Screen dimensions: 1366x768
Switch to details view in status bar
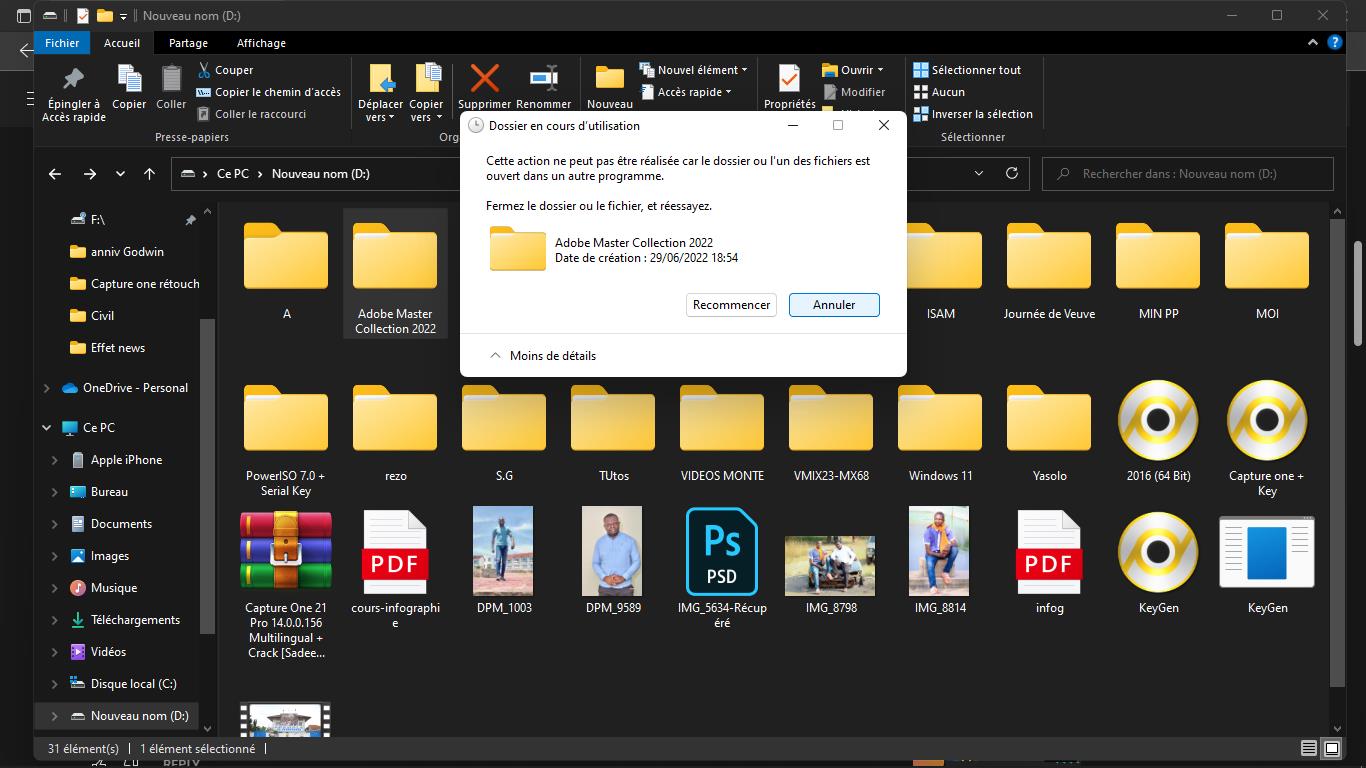click(1308, 748)
